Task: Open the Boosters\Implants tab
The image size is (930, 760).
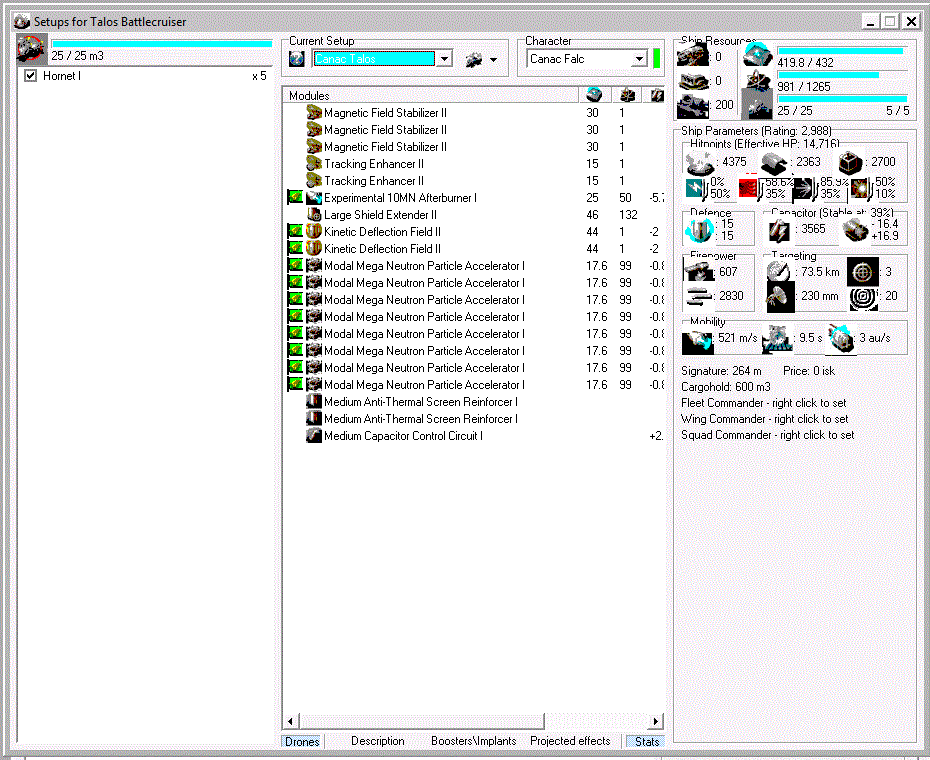Action: [x=473, y=741]
